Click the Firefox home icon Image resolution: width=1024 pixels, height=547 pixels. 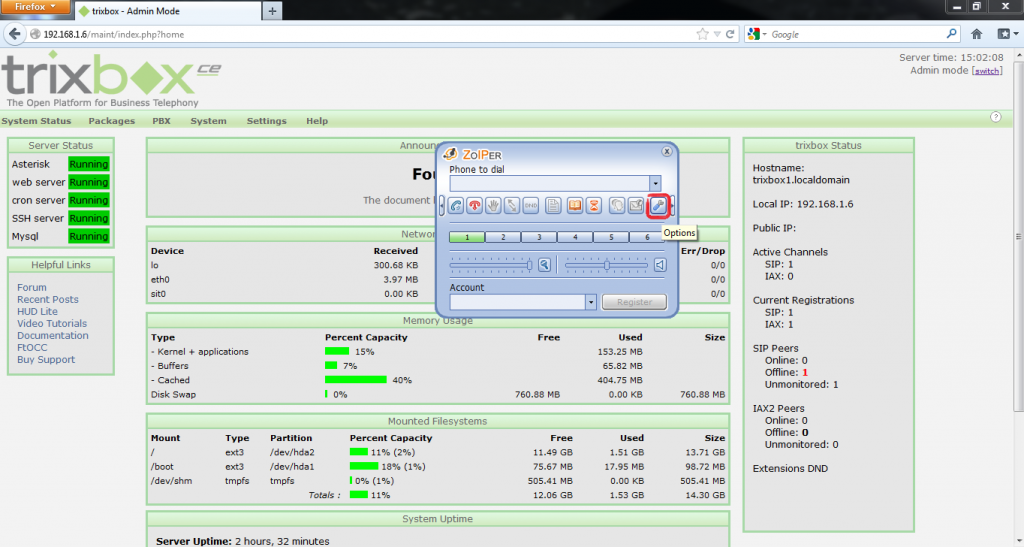(x=976, y=34)
